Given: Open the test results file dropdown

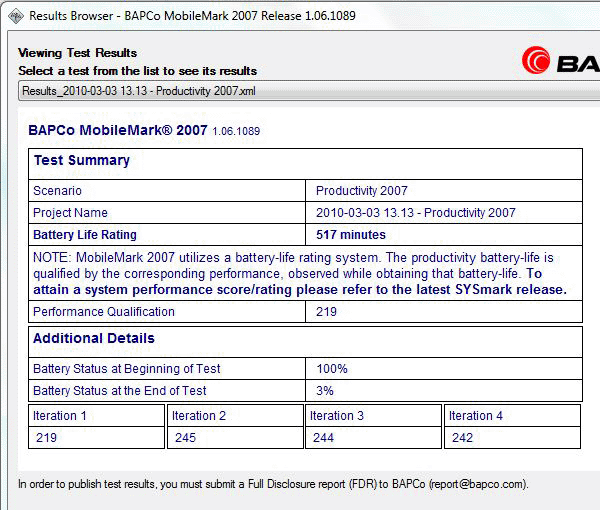Looking at the screenshot, I should tap(309, 91).
